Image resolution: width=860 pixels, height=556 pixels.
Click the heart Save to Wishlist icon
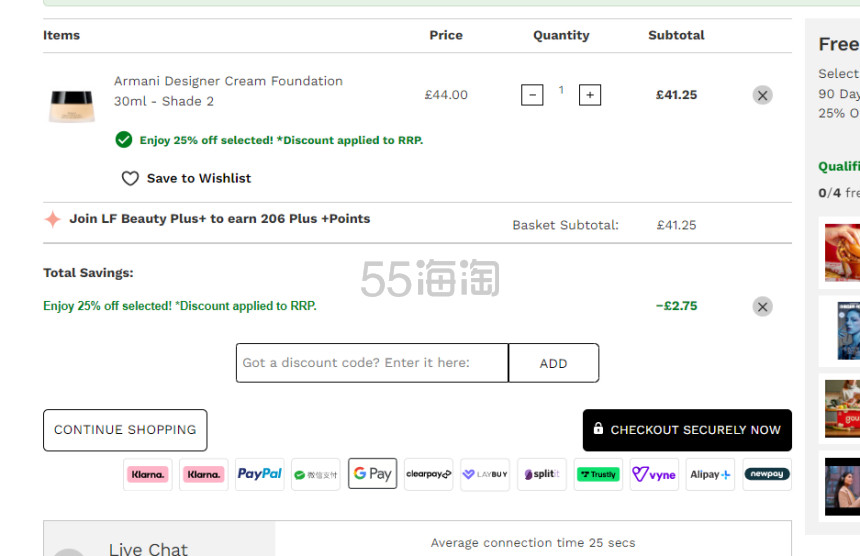(130, 178)
